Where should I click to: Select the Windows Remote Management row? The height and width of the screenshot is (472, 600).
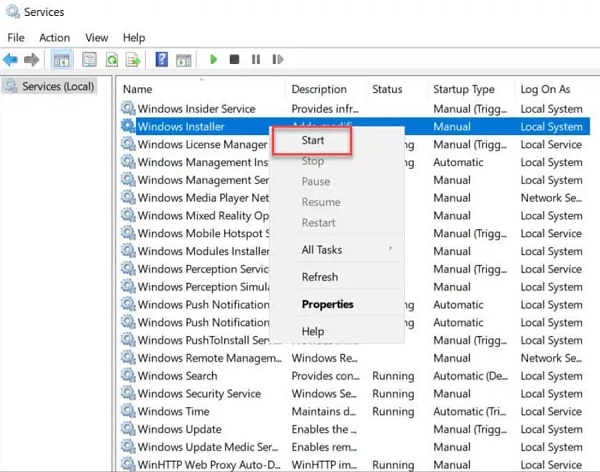354,358
